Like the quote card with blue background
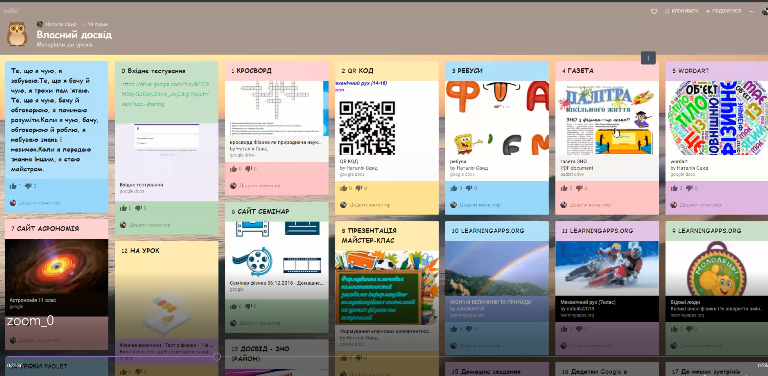Viewport: 768px width, 376px height. (14, 186)
